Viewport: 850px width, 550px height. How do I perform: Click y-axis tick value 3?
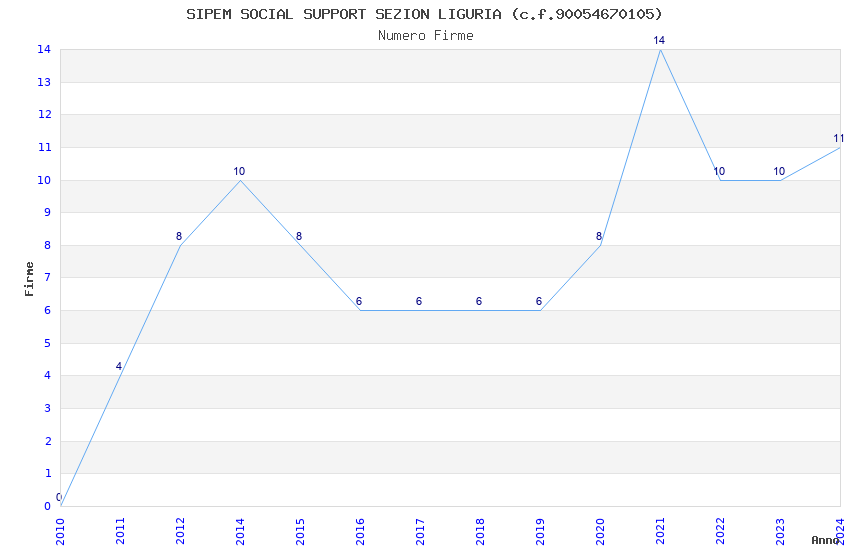pos(48,409)
